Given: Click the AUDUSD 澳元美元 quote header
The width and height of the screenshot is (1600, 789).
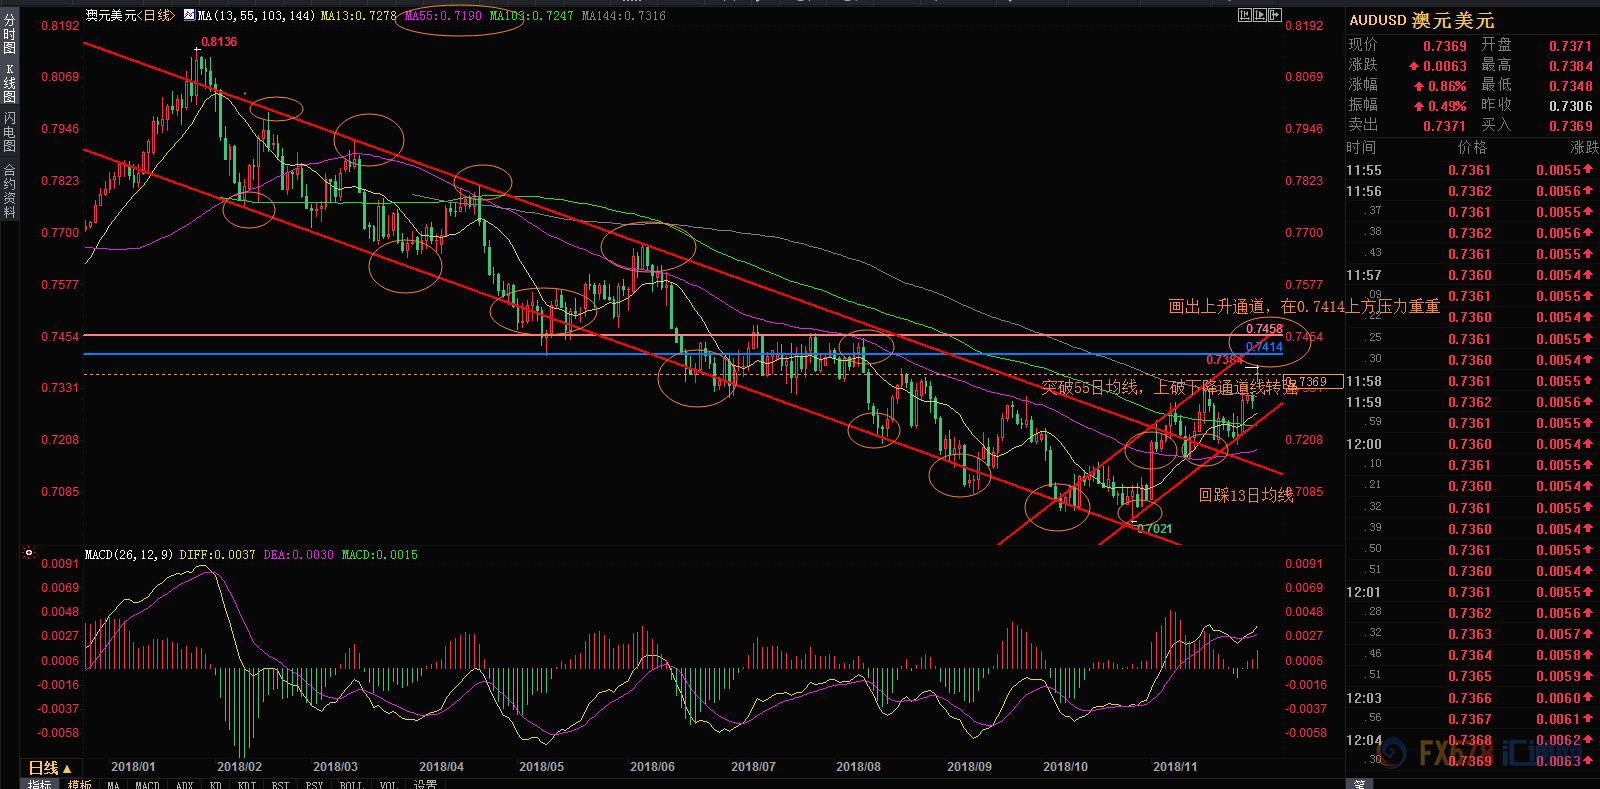Looking at the screenshot, I should click(x=1421, y=20).
